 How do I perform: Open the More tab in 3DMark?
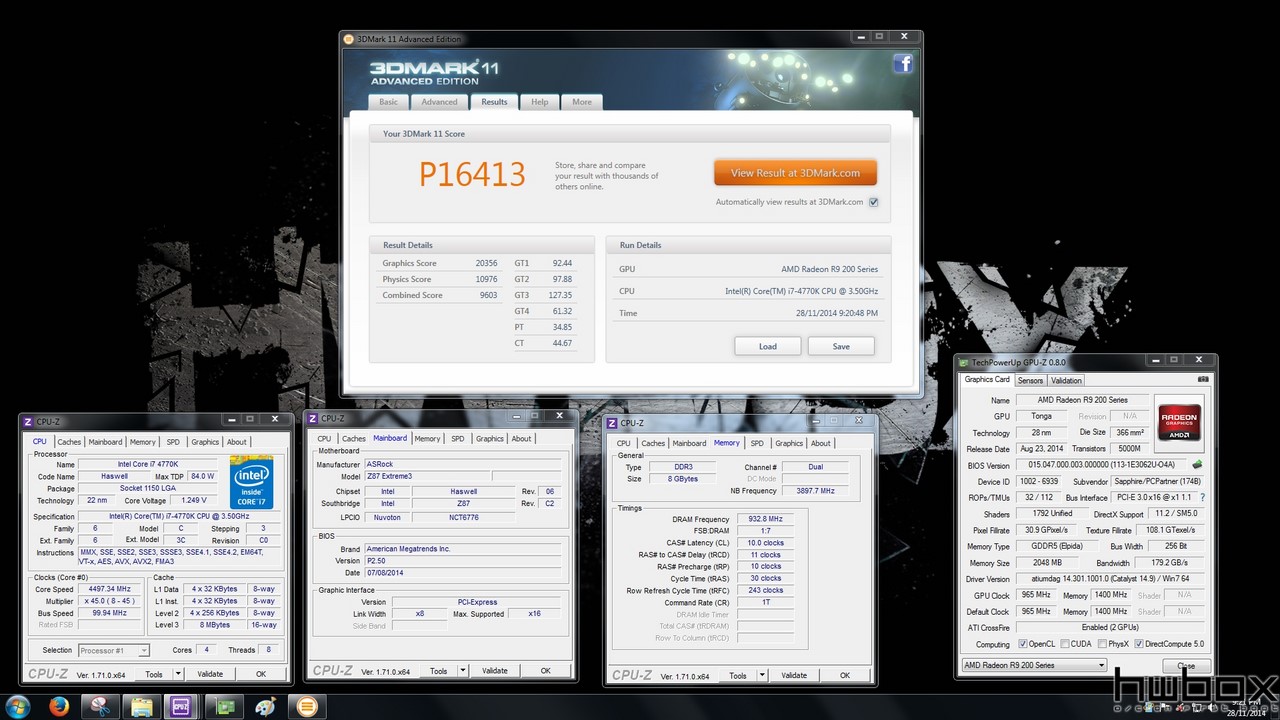[582, 102]
